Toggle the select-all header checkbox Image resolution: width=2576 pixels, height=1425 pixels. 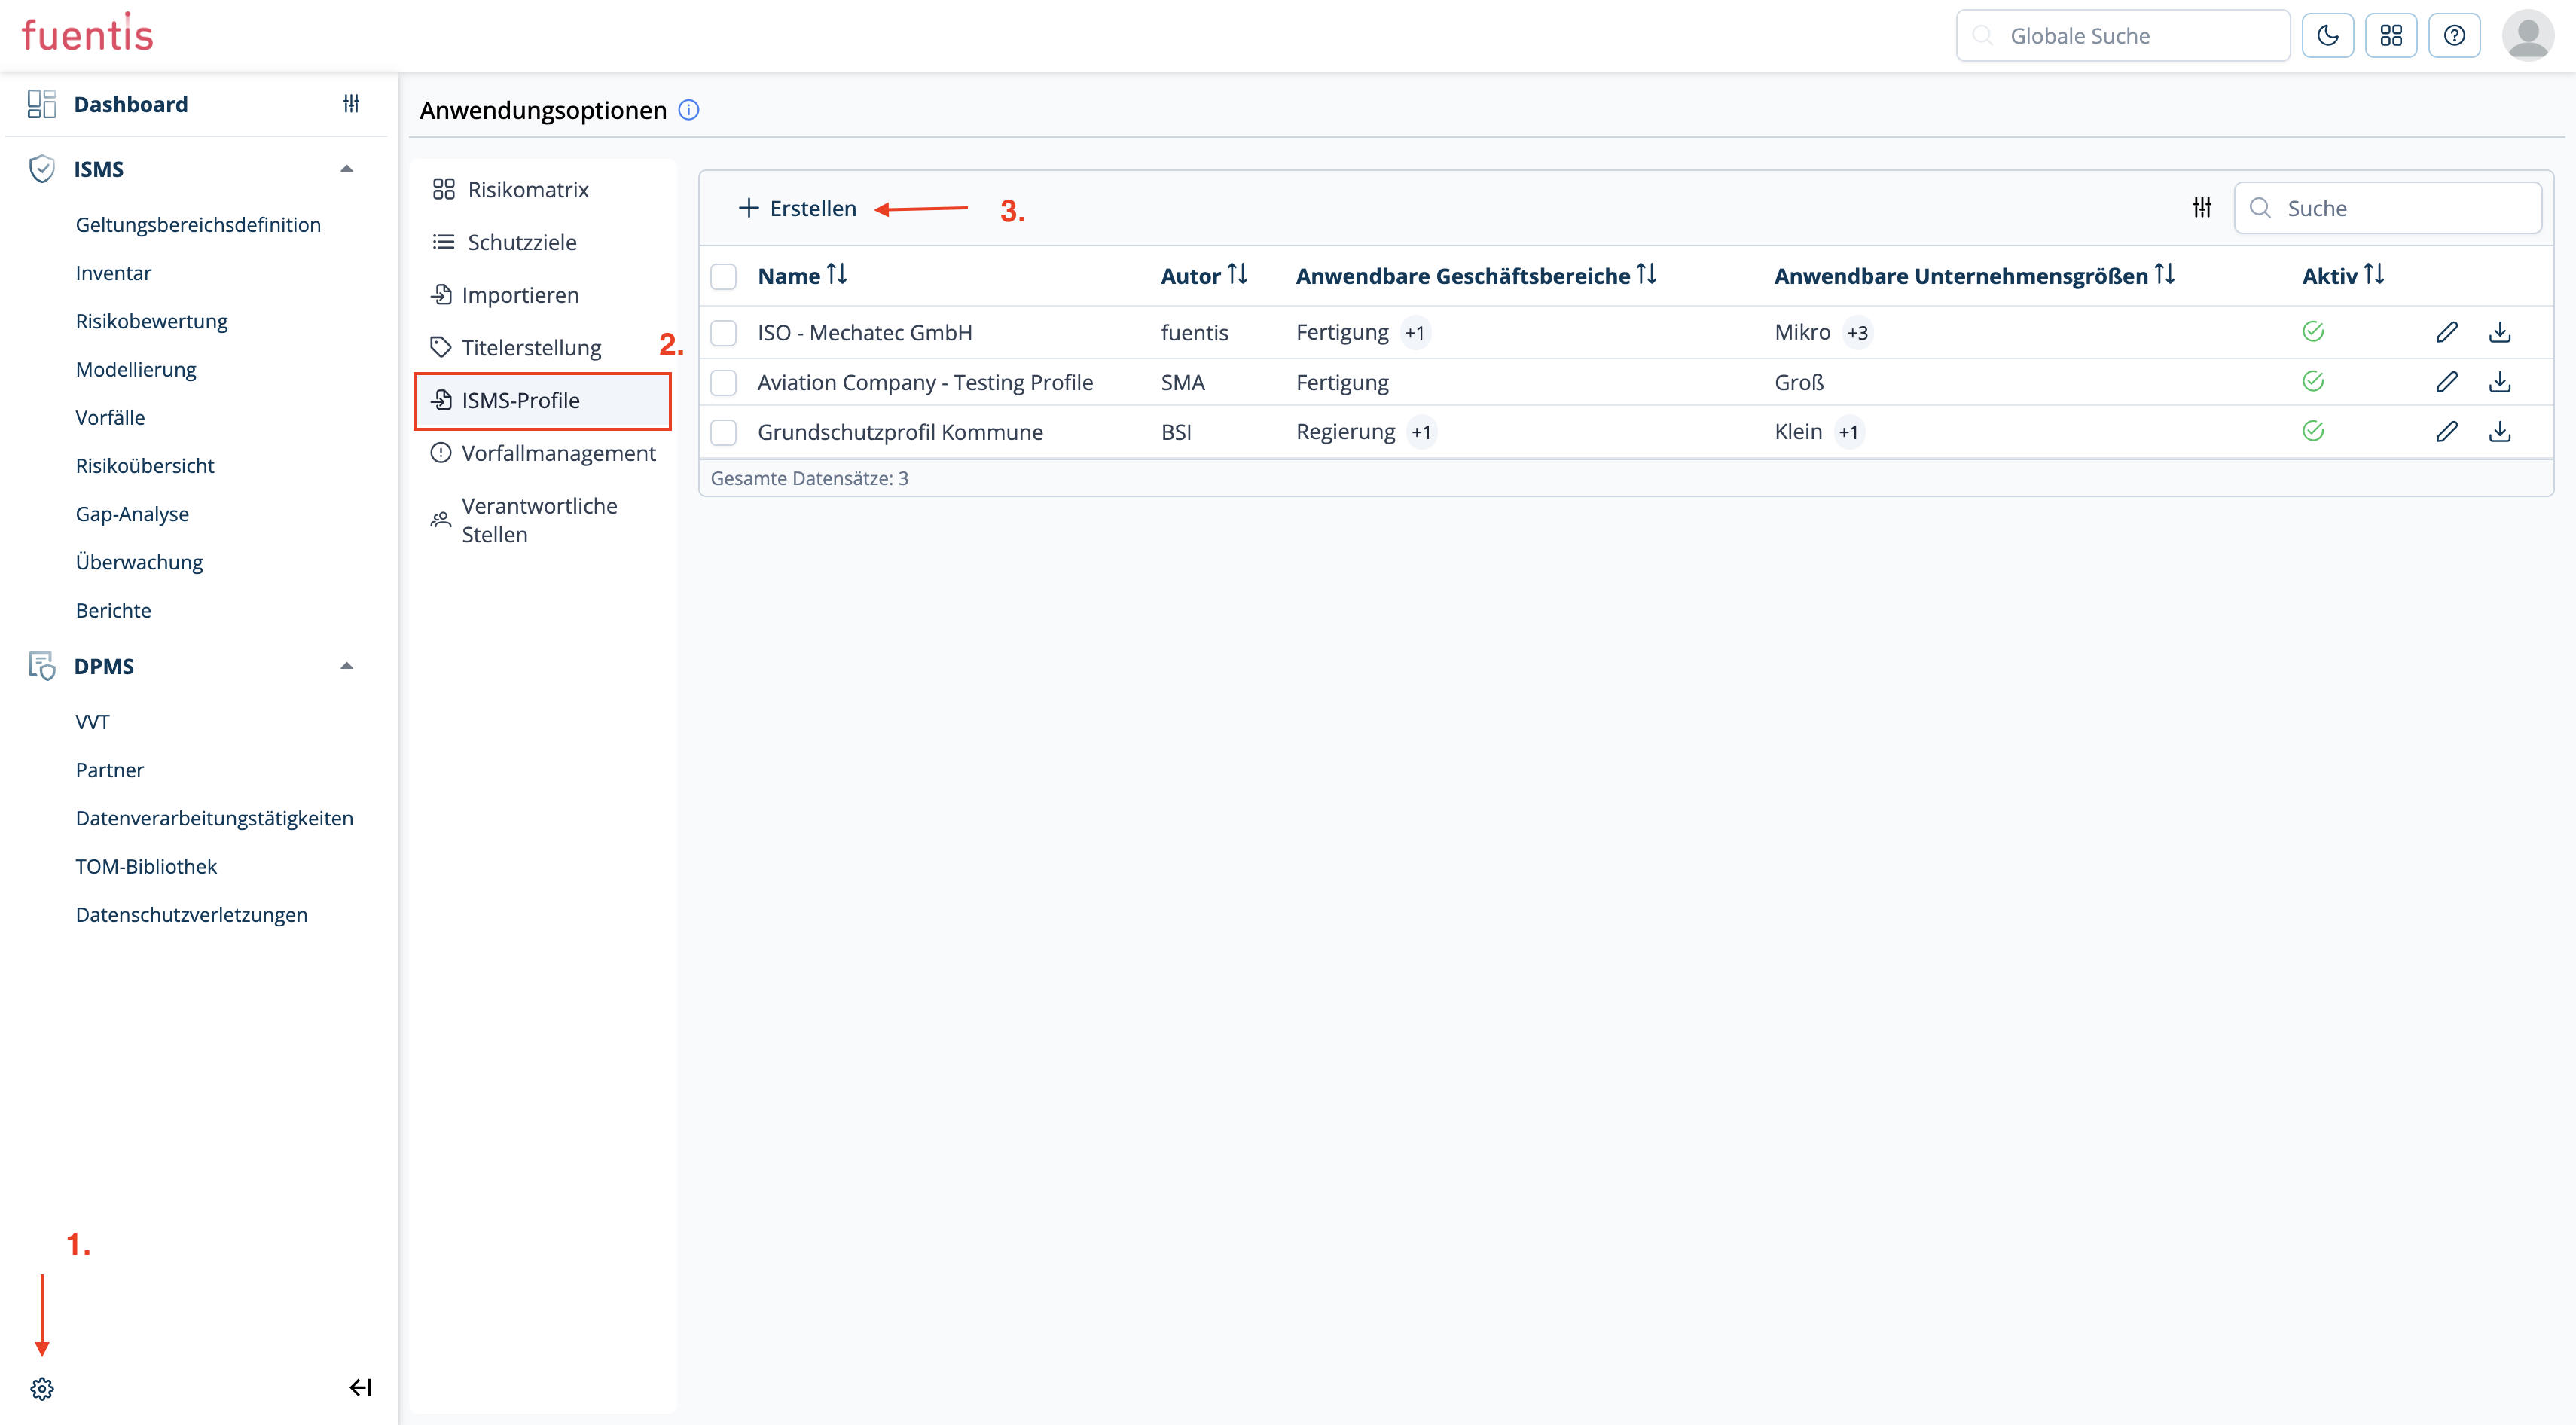point(723,276)
